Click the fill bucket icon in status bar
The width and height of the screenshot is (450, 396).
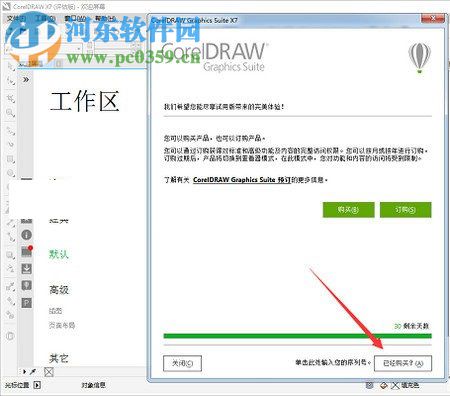(x=384, y=385)
